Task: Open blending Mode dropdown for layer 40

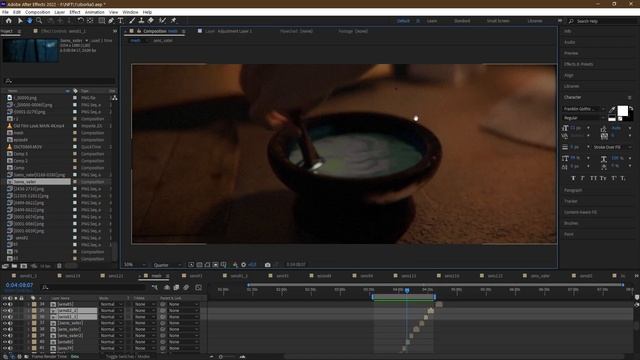Action: pyautogui.click(x=111, y=342)
